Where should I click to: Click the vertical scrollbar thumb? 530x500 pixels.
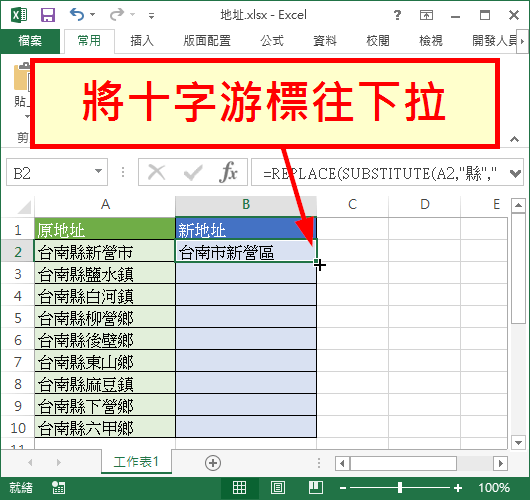[518, 269]
